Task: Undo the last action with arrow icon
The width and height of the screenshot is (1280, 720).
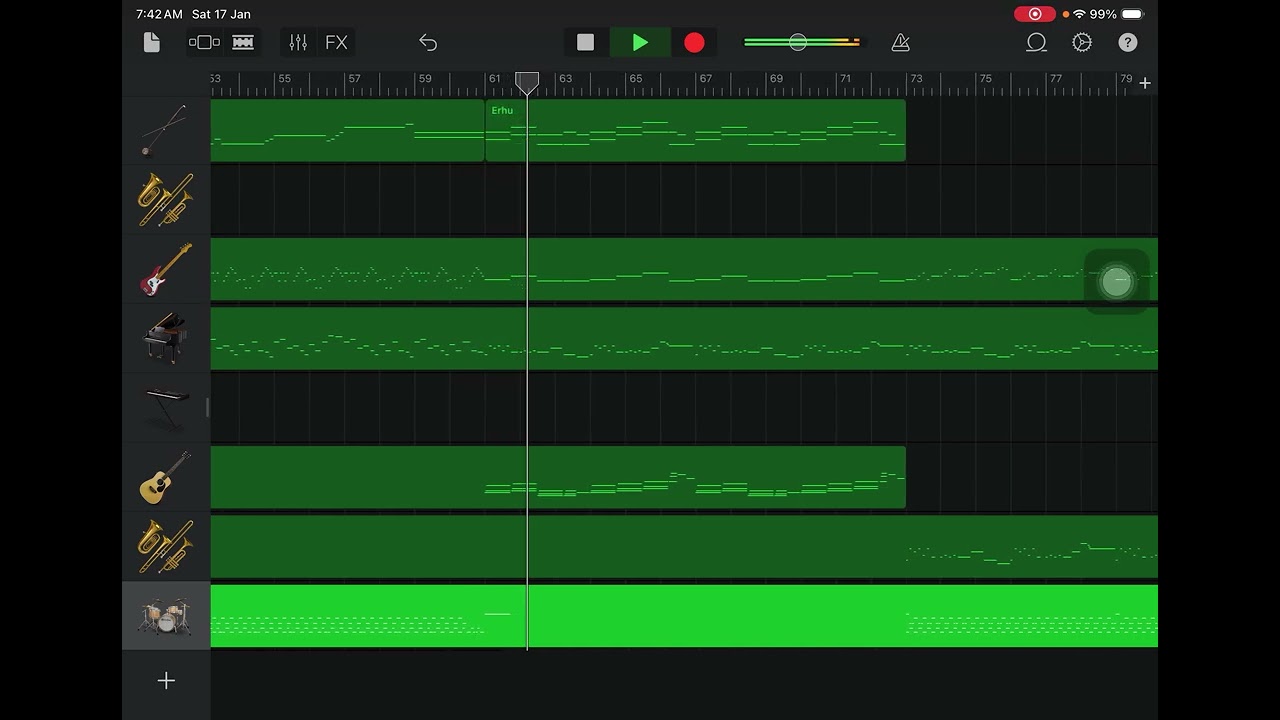Action: pyautogui.click(x=428, y=42)
